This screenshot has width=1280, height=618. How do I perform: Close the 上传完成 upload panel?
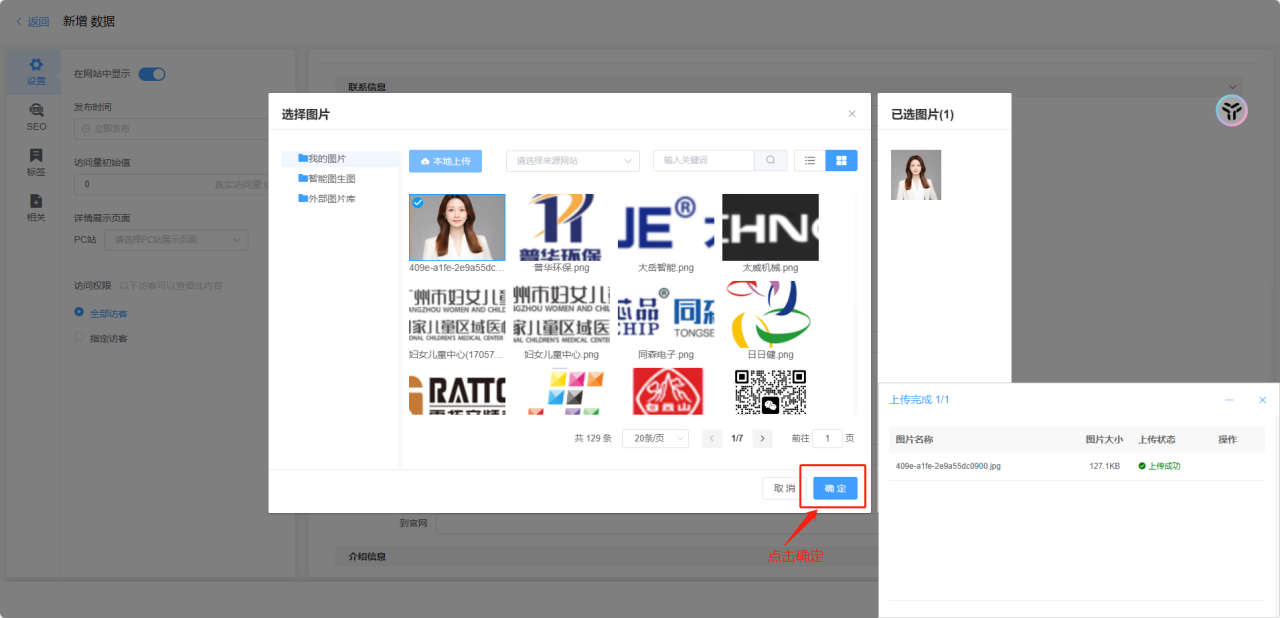coord(1262,400)
